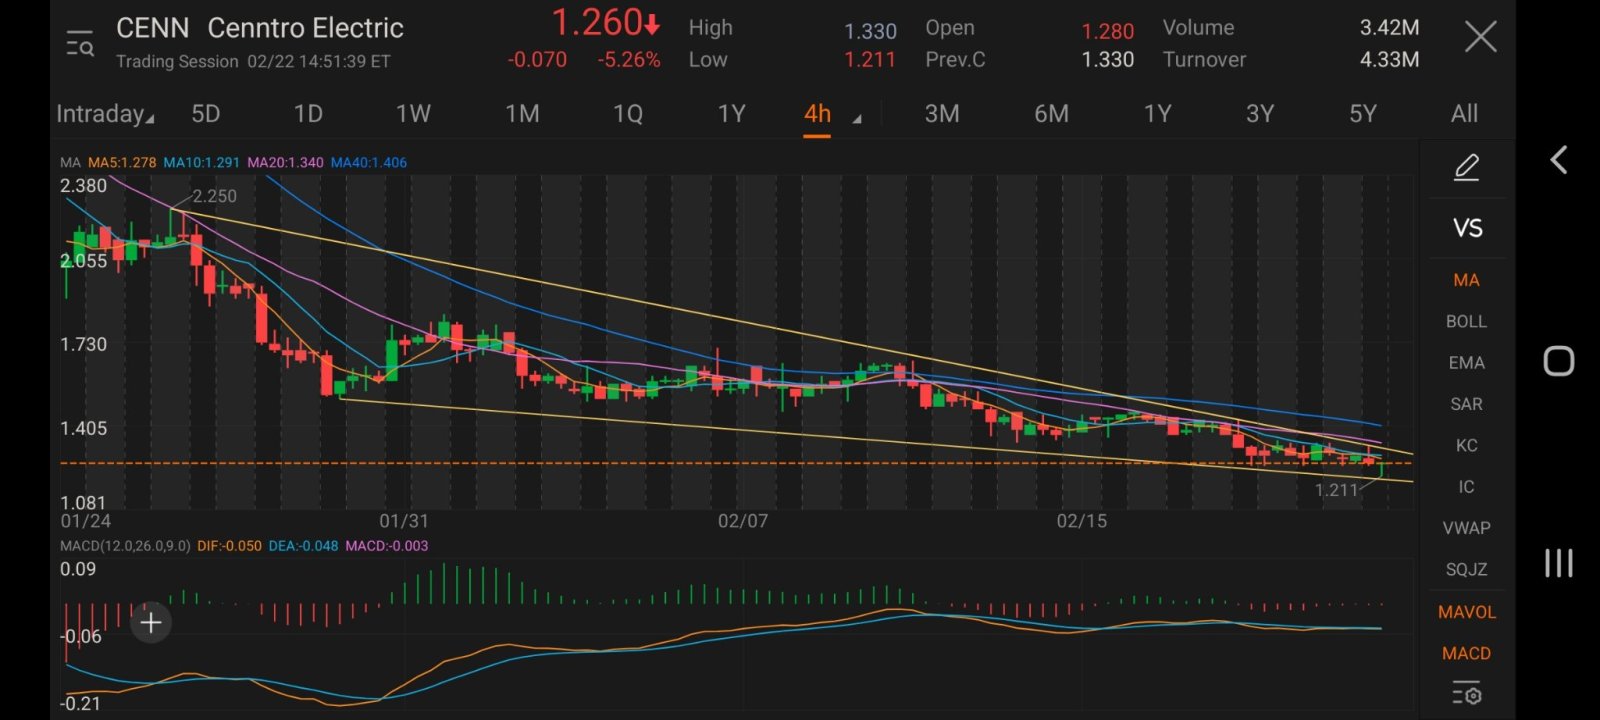Toggle the MA indicator
Image resolution: width=1600 pixels, height=720 pixels.
(1466, 280)
